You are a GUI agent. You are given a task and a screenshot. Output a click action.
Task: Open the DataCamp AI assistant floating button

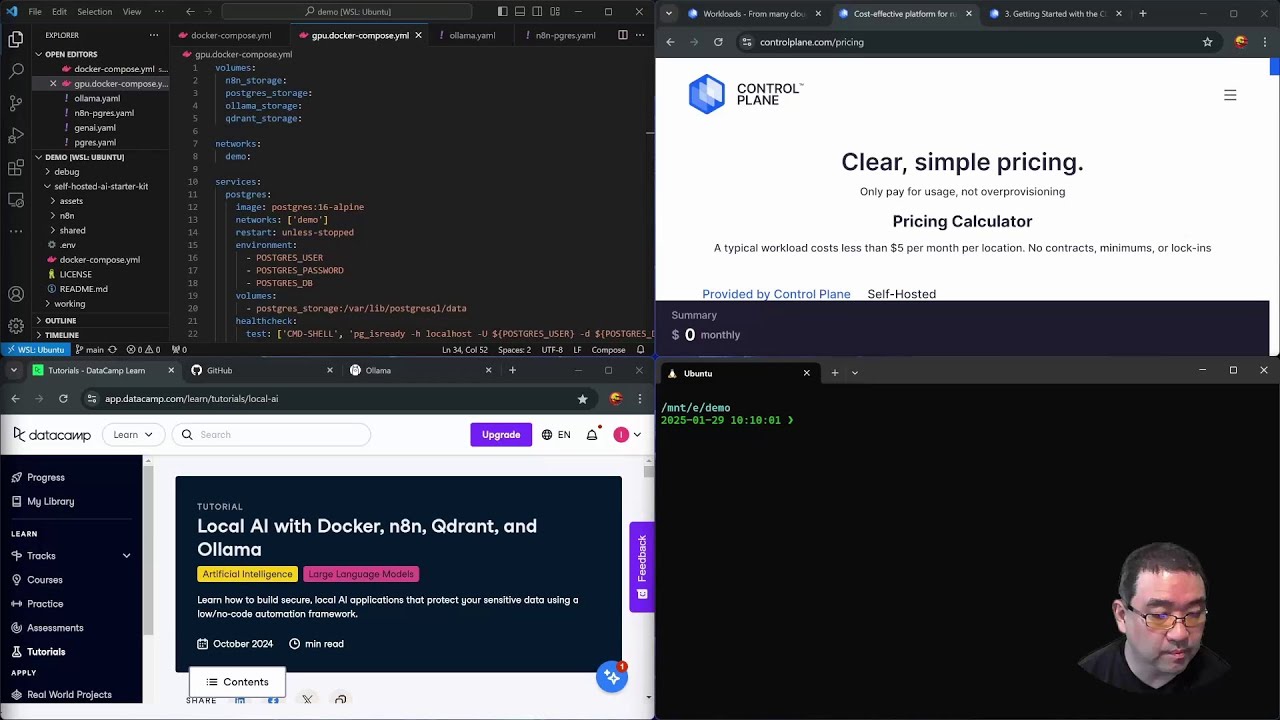(612, 677)
